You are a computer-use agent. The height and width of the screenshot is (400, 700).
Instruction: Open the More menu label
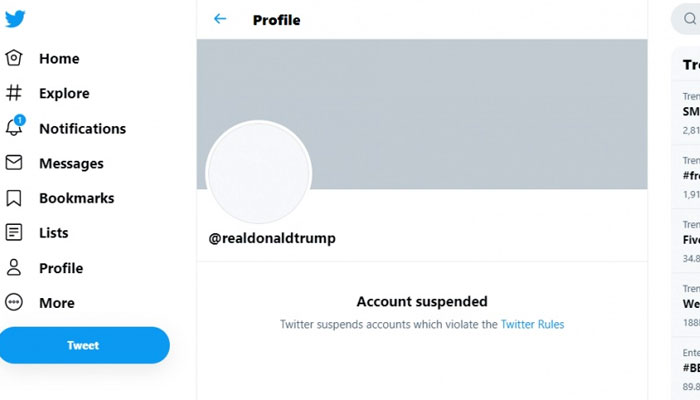57,303
